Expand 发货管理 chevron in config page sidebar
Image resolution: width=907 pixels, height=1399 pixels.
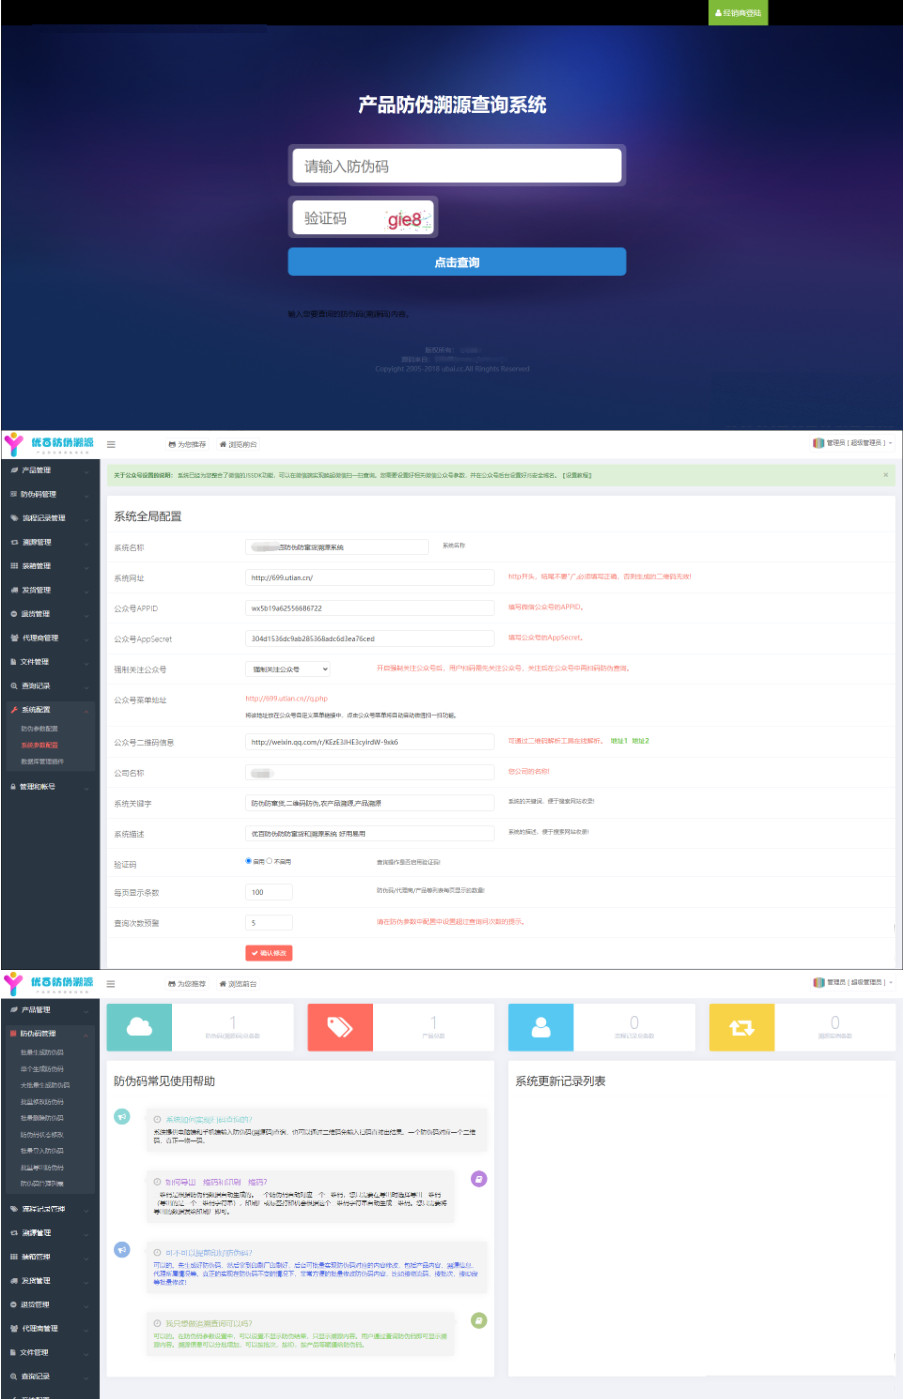click(87, 591)
